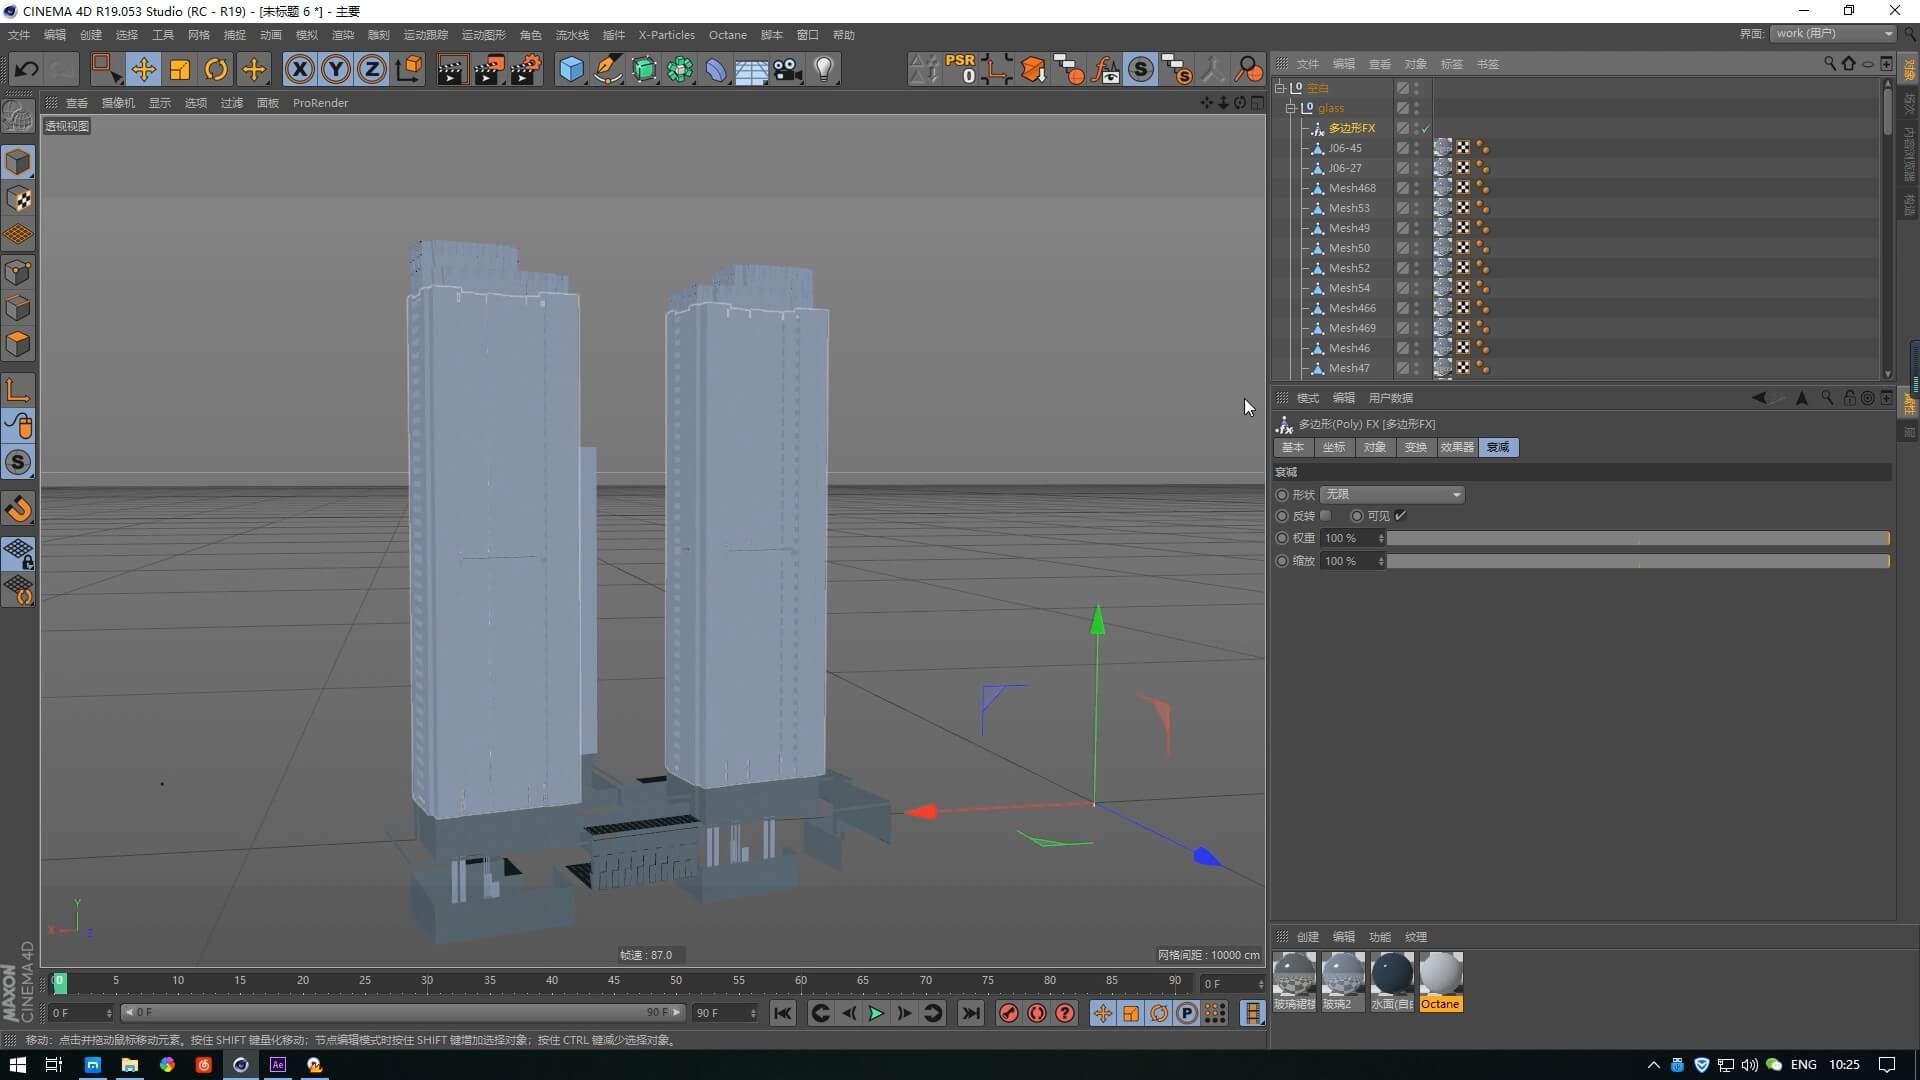Toggle the 反转 invert checkbox
This screenshot has height=1080, width=1920.
coord(1326,516)
